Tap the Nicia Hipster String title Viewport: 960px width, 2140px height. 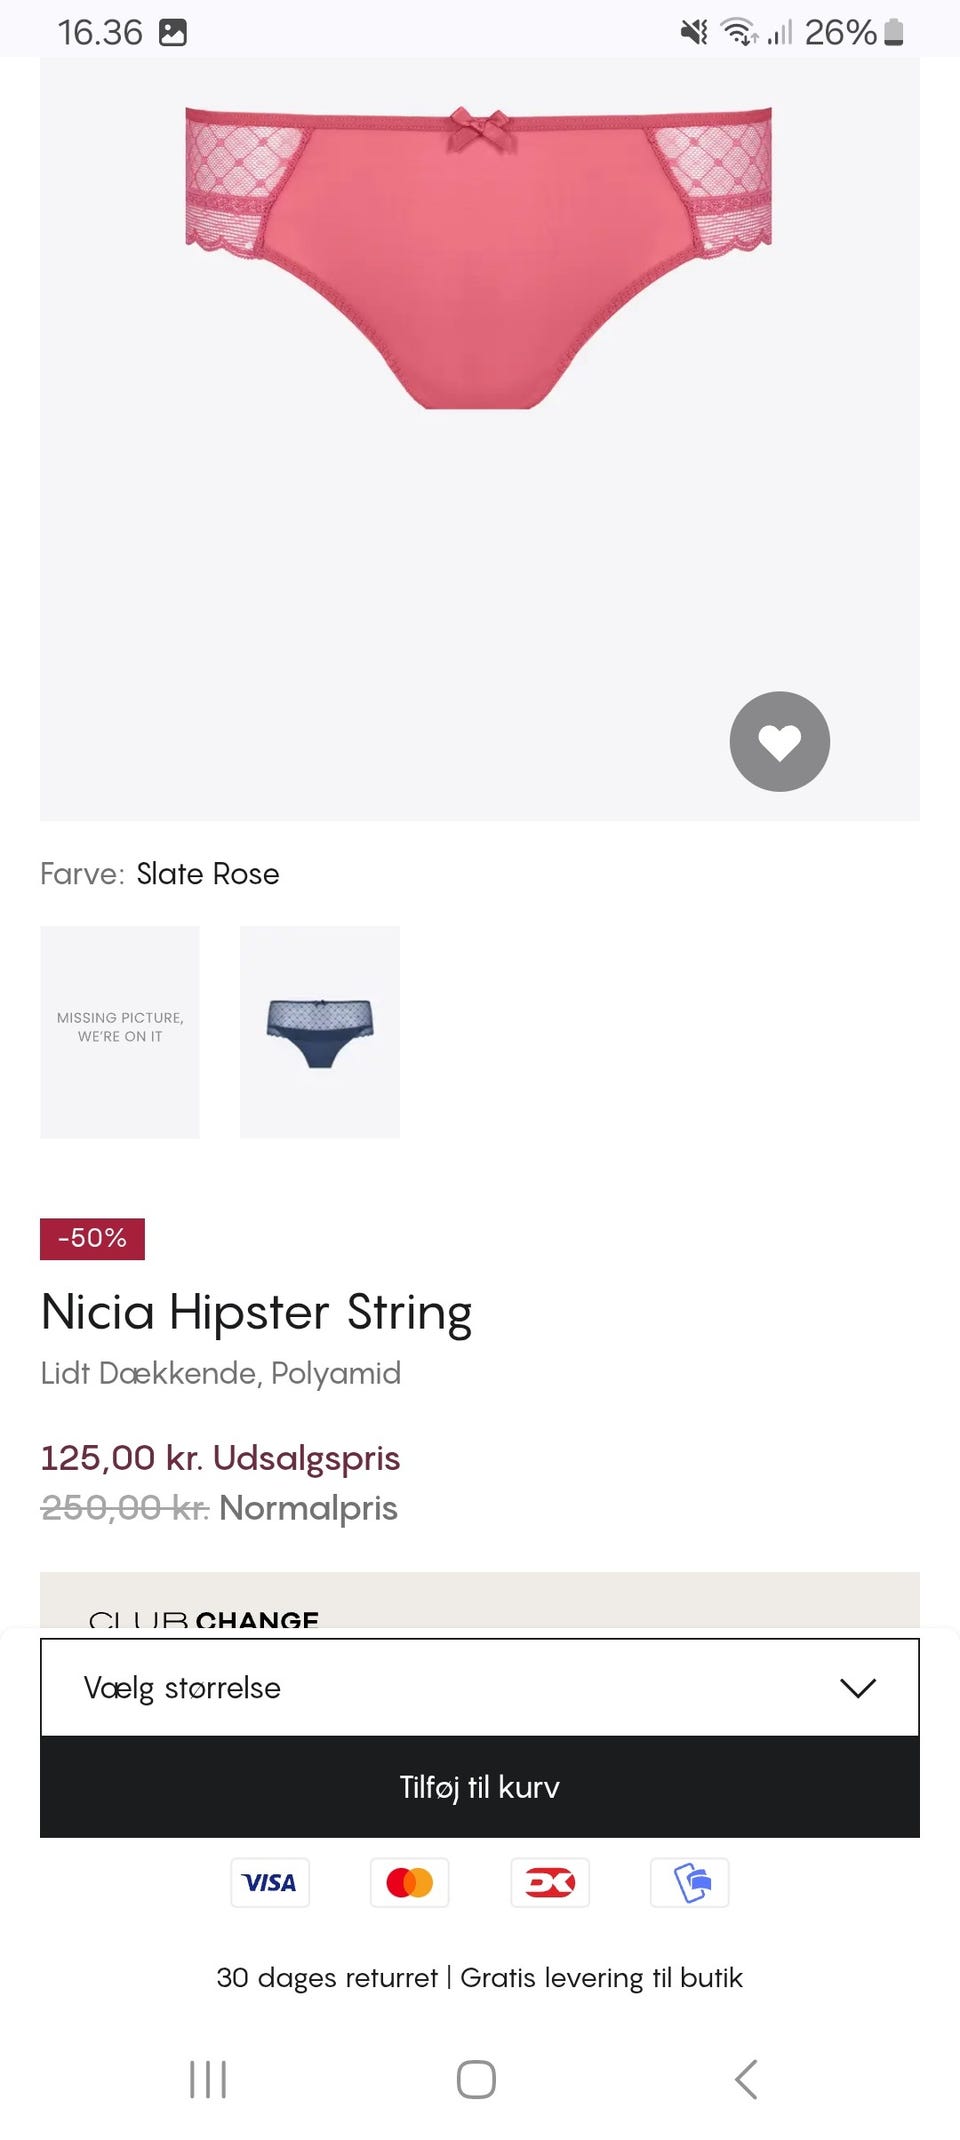tap(257, 1312)
